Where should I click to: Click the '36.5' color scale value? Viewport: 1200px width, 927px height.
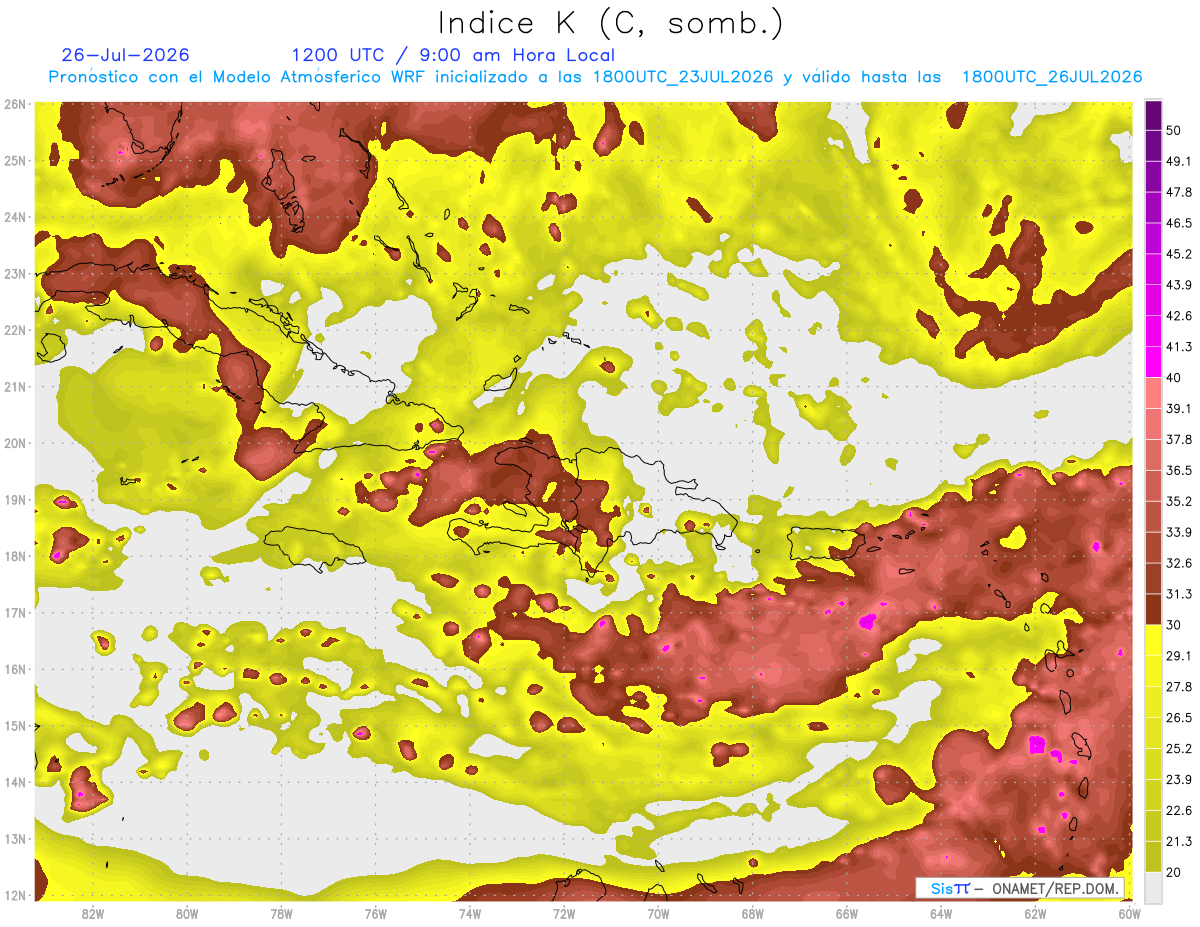pyautogui.click(x=1179, y=470)
